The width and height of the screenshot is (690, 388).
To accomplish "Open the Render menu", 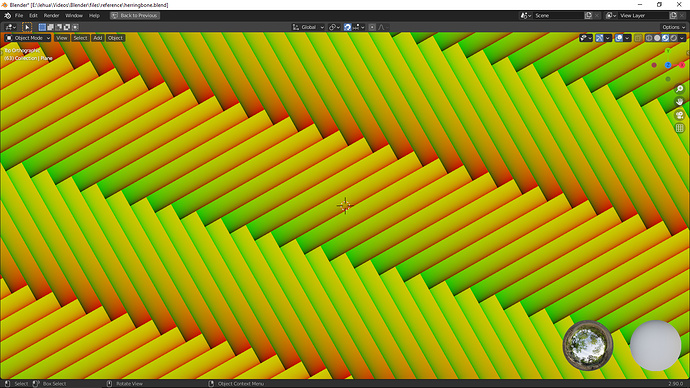I will tap(51, 15).
